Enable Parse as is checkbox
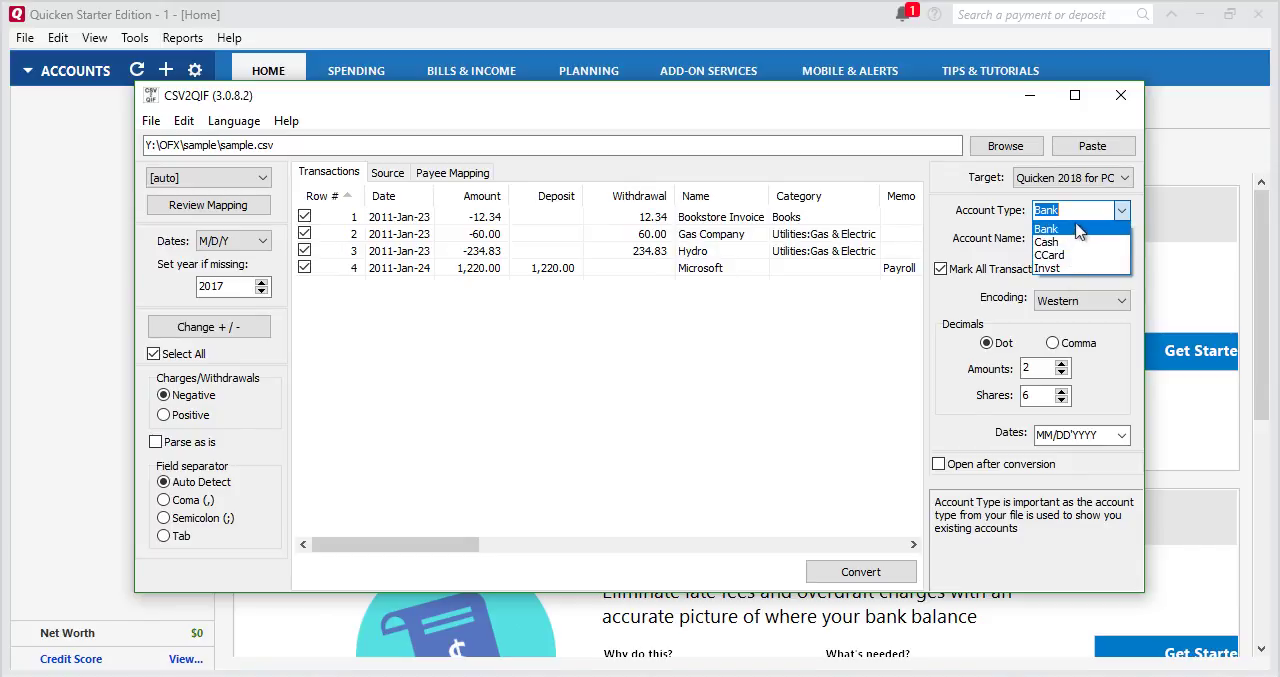 point(155,441)
